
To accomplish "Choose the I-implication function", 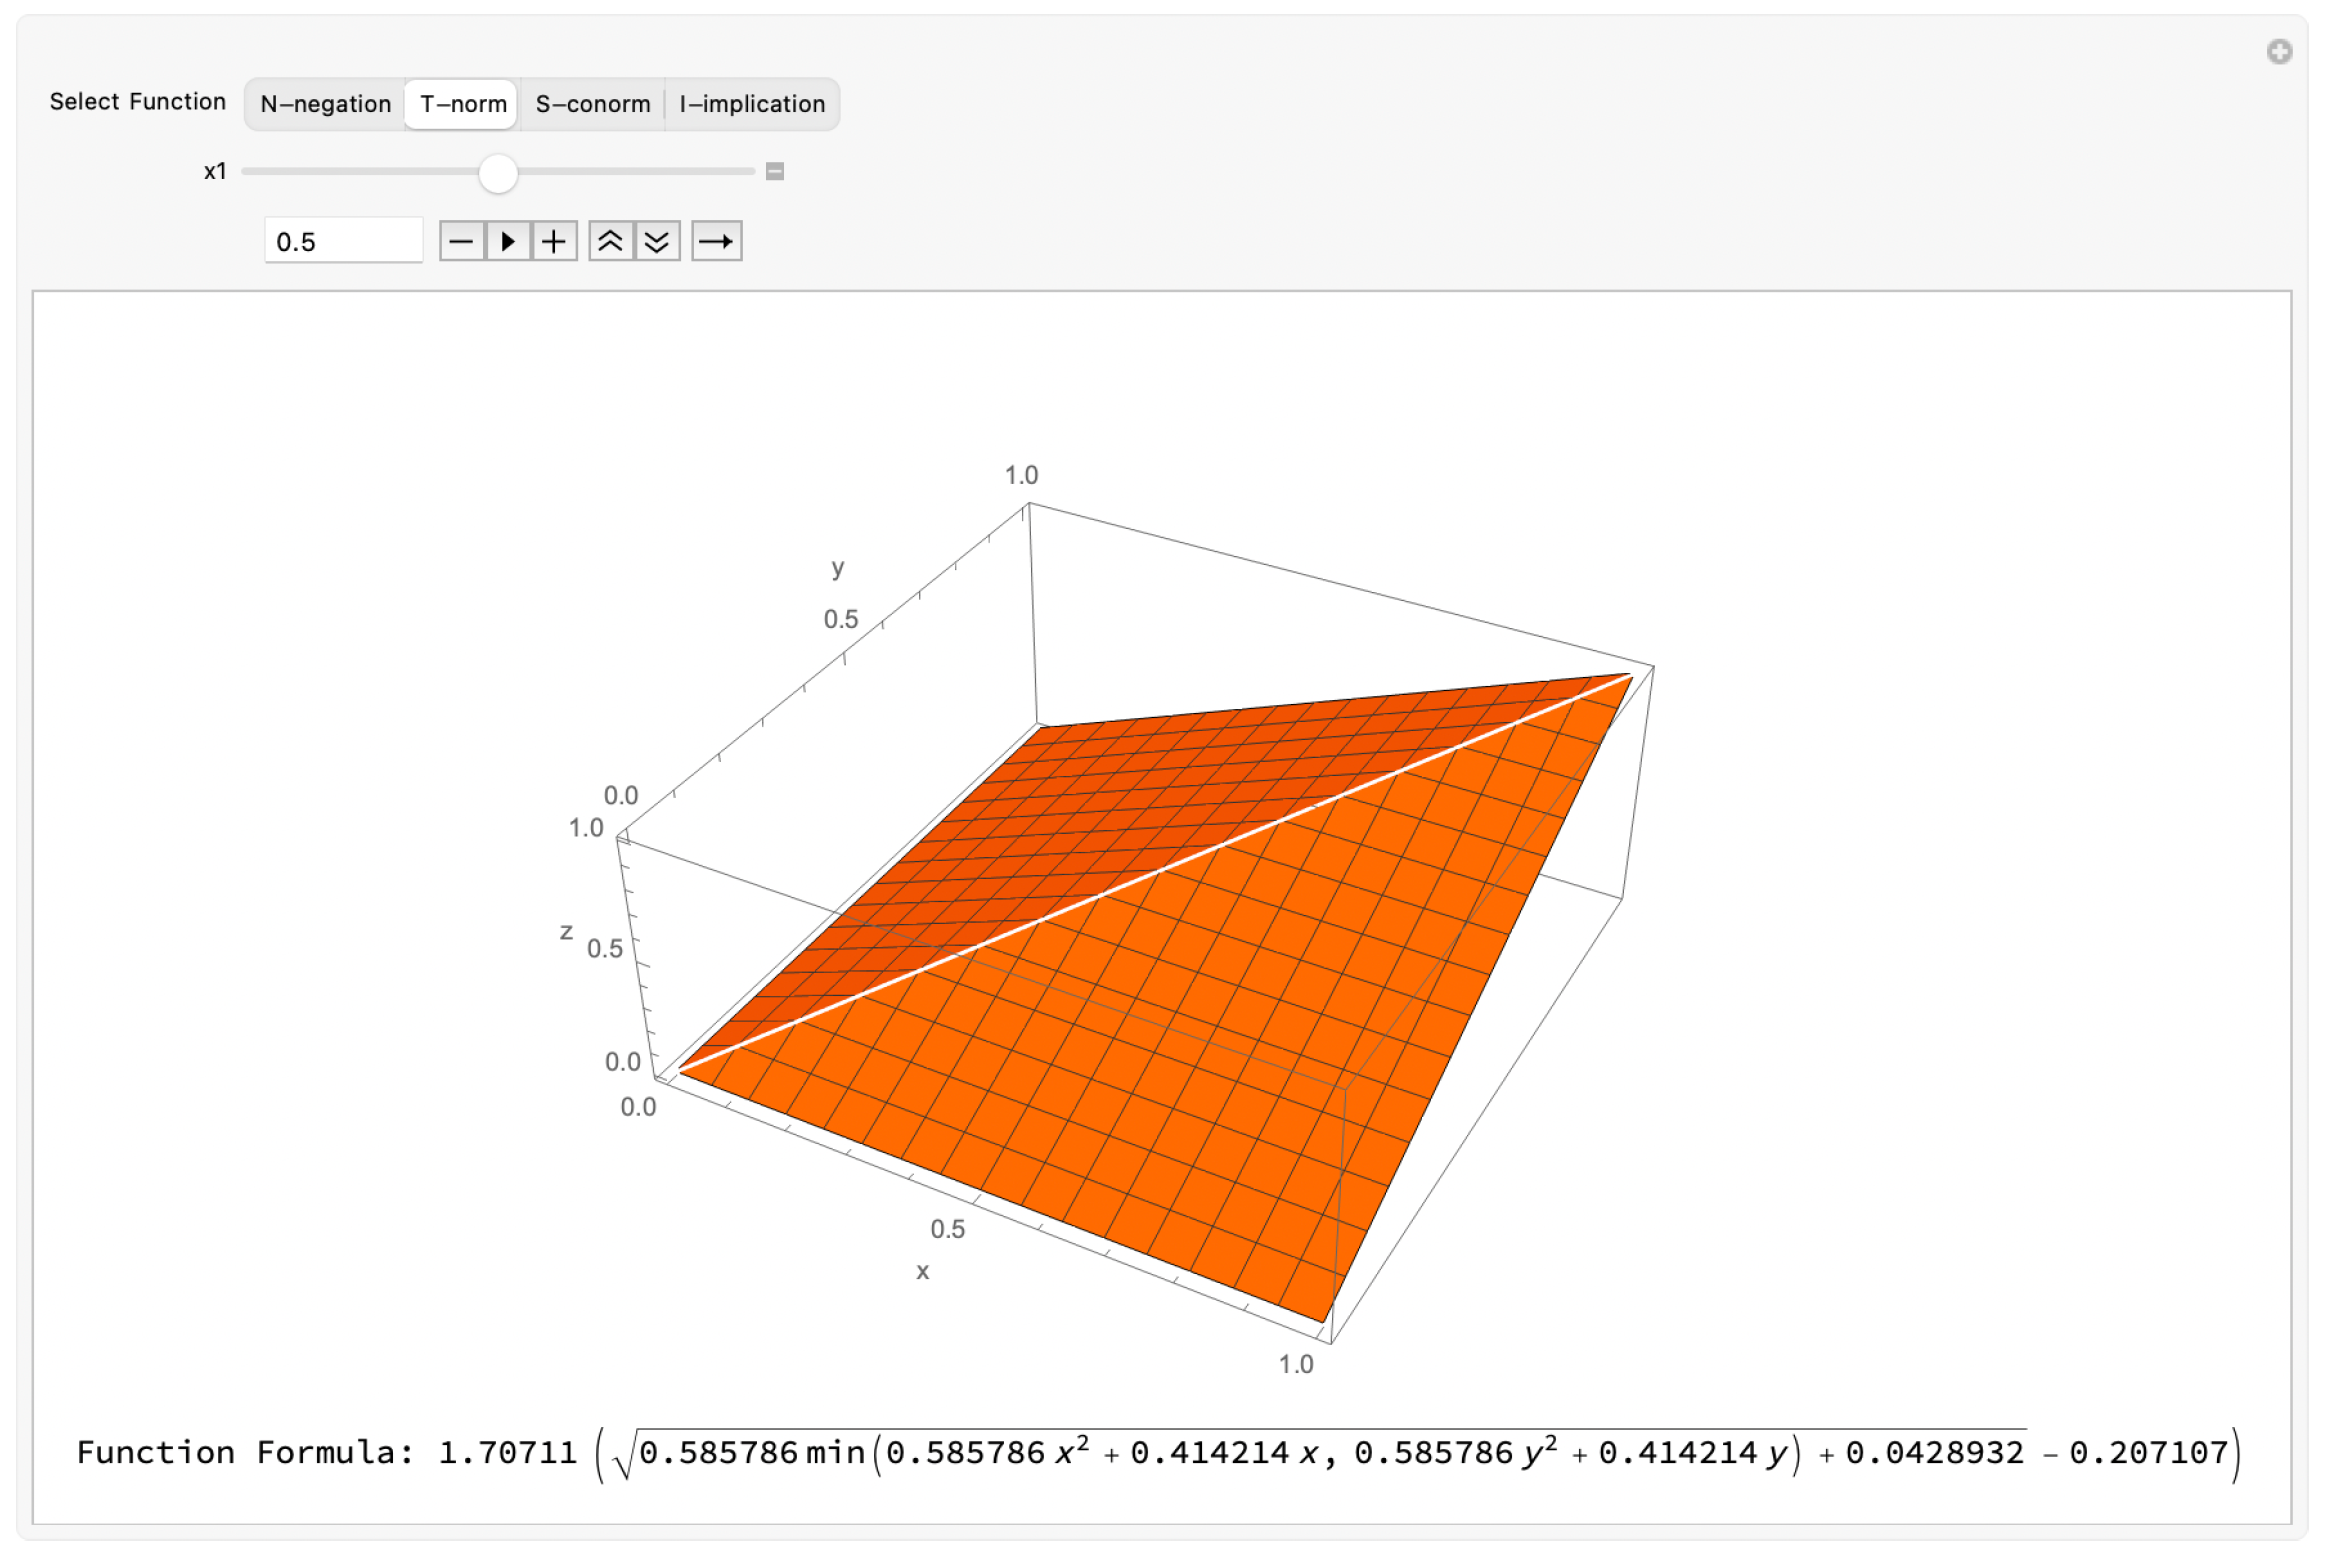I will (x=752, y=104).
